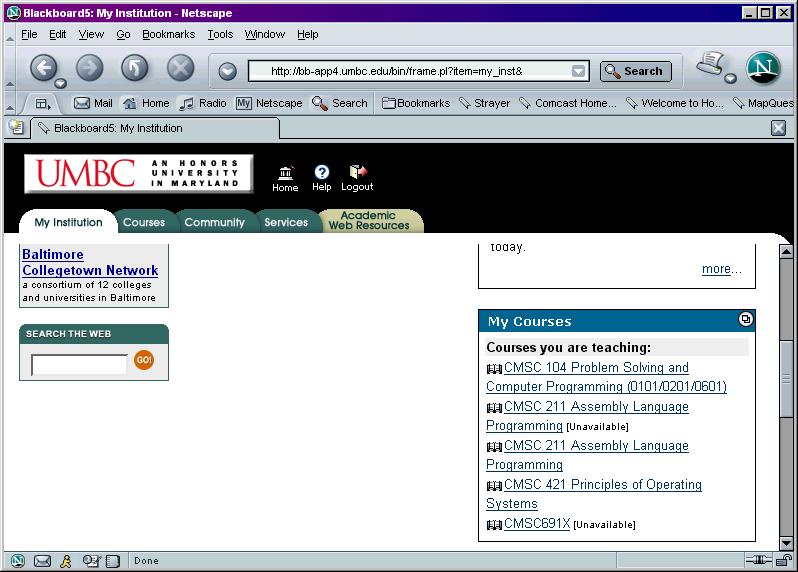The height and width of the screenshot is (572, 798).
Task: Open the unavailable CMSC 211 Assembly Language link
Action: [x=587, y=416]
